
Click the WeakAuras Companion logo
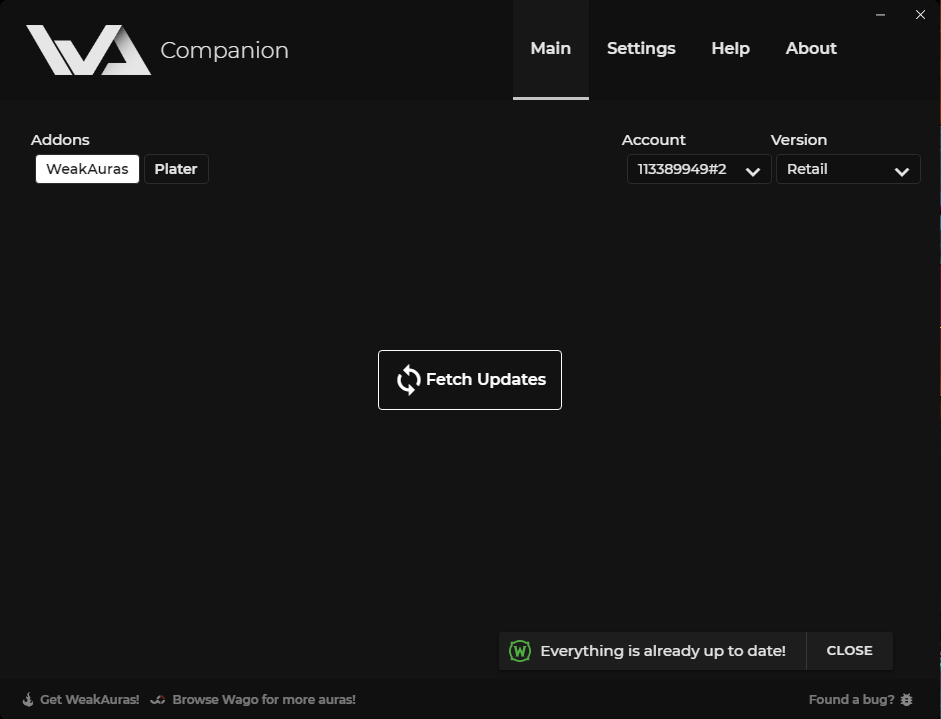pyautogui.click(x=88, y=50)
